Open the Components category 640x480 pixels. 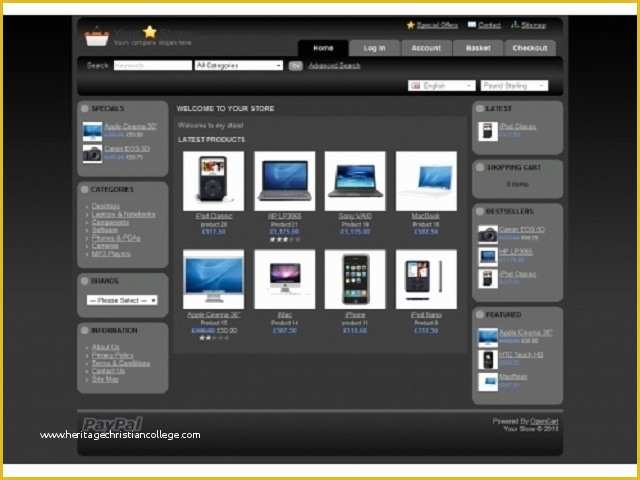pyautogui.click(x=110, y=222)
